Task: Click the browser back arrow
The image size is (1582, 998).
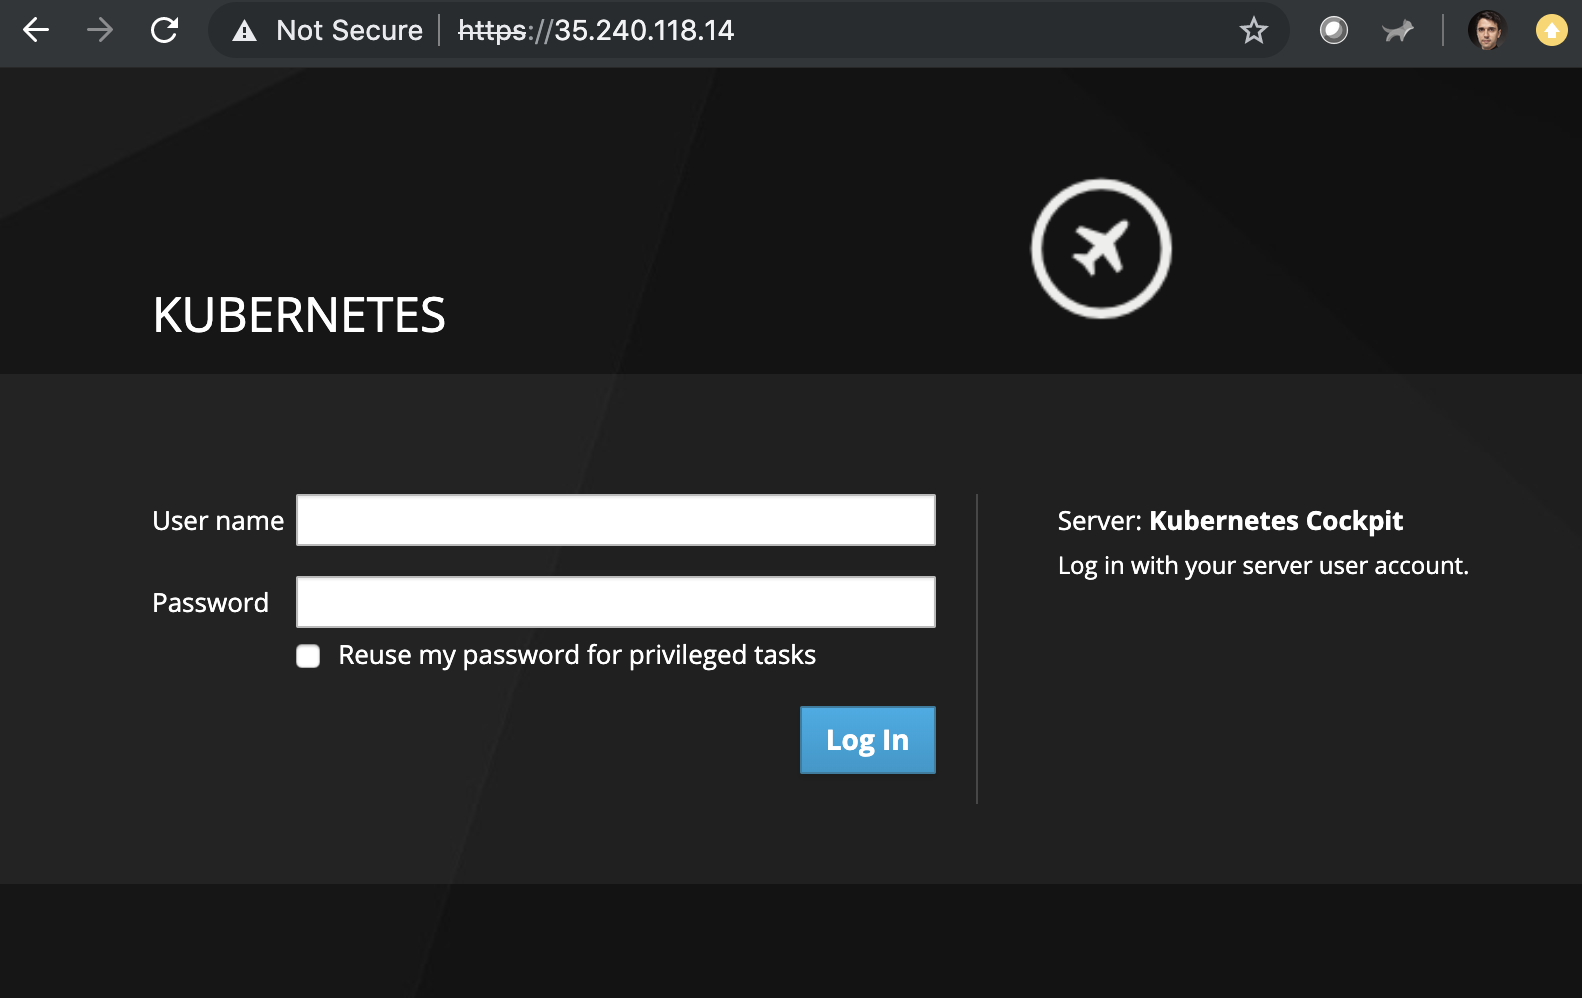Action: click(x=36, y=30)
